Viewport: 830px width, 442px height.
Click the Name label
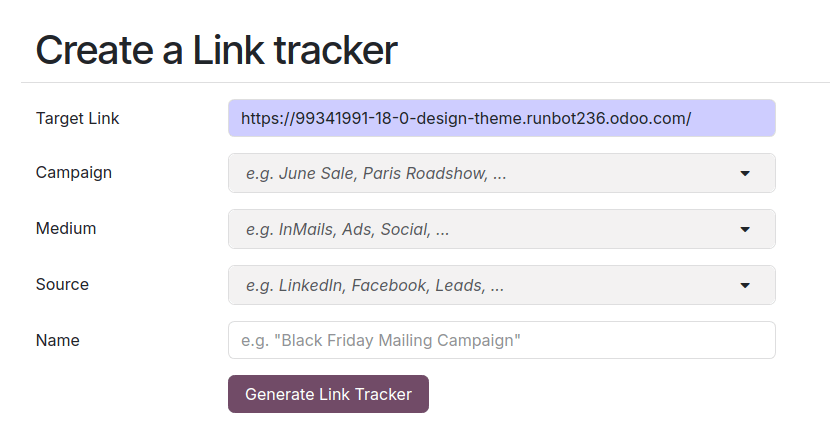tap(57, 340)
